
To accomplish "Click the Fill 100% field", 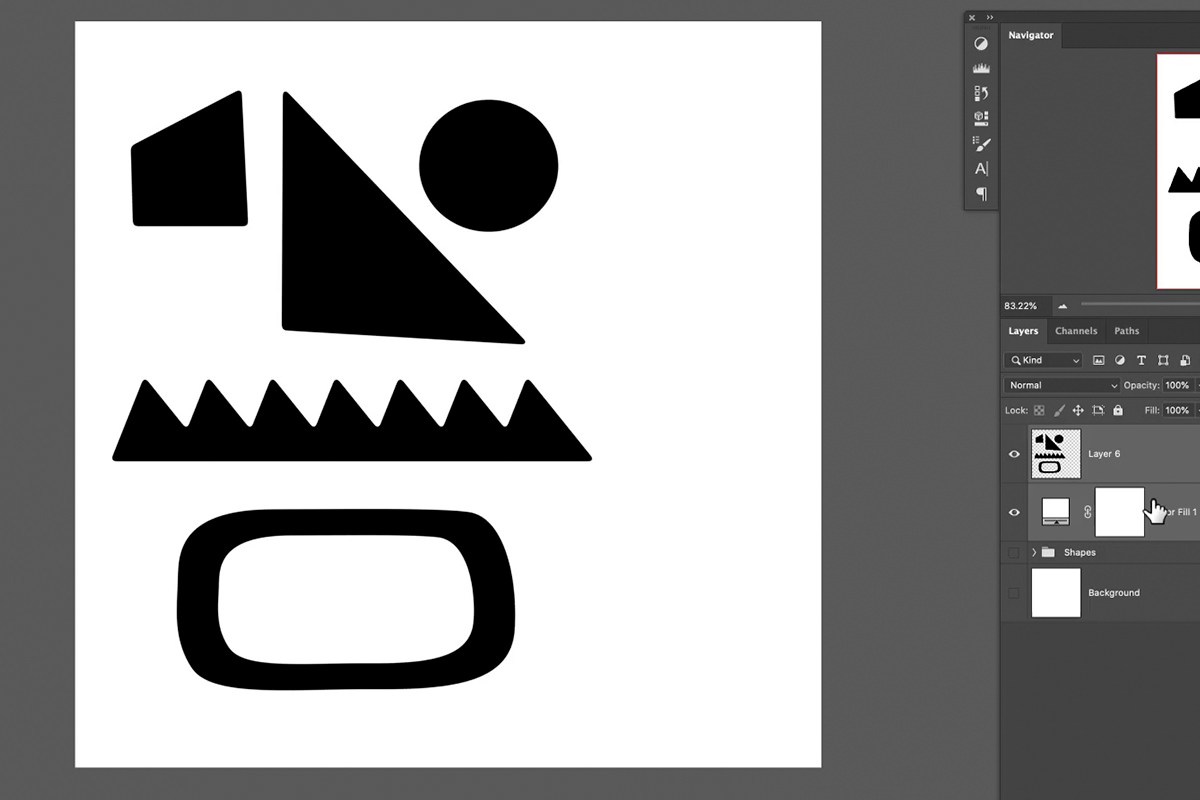I will pyautogui.click(x=1177, y=410).
